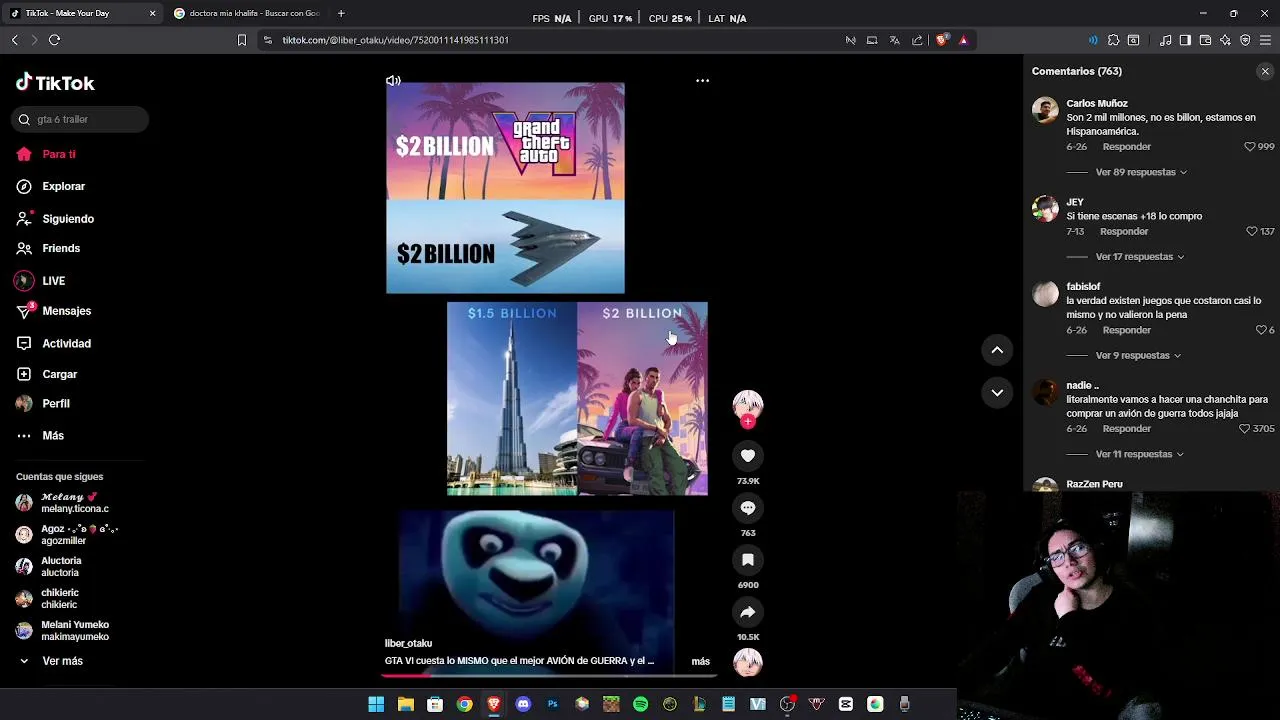Click the browser address bar URL
Image resolution: width=1280 pixels, height=720 pixels.
(395, 40)
